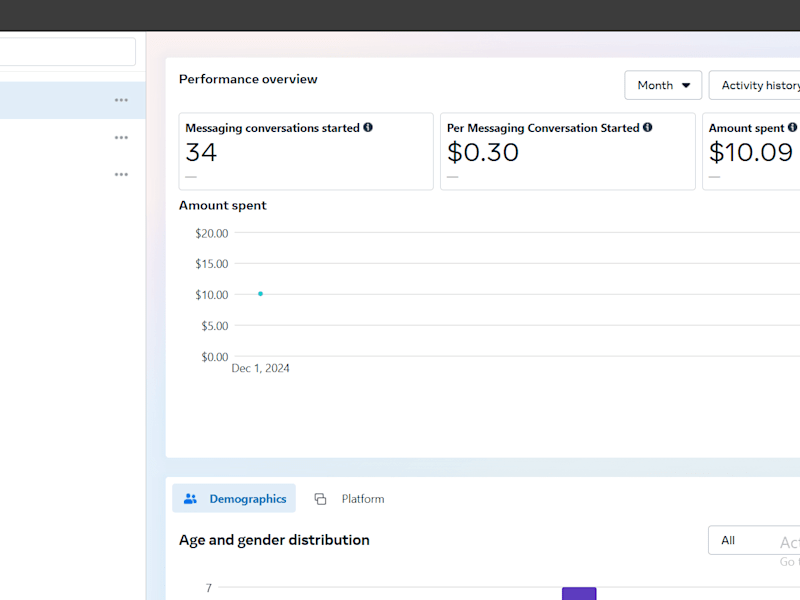Select the Messaging conversations started metric card

306,151
